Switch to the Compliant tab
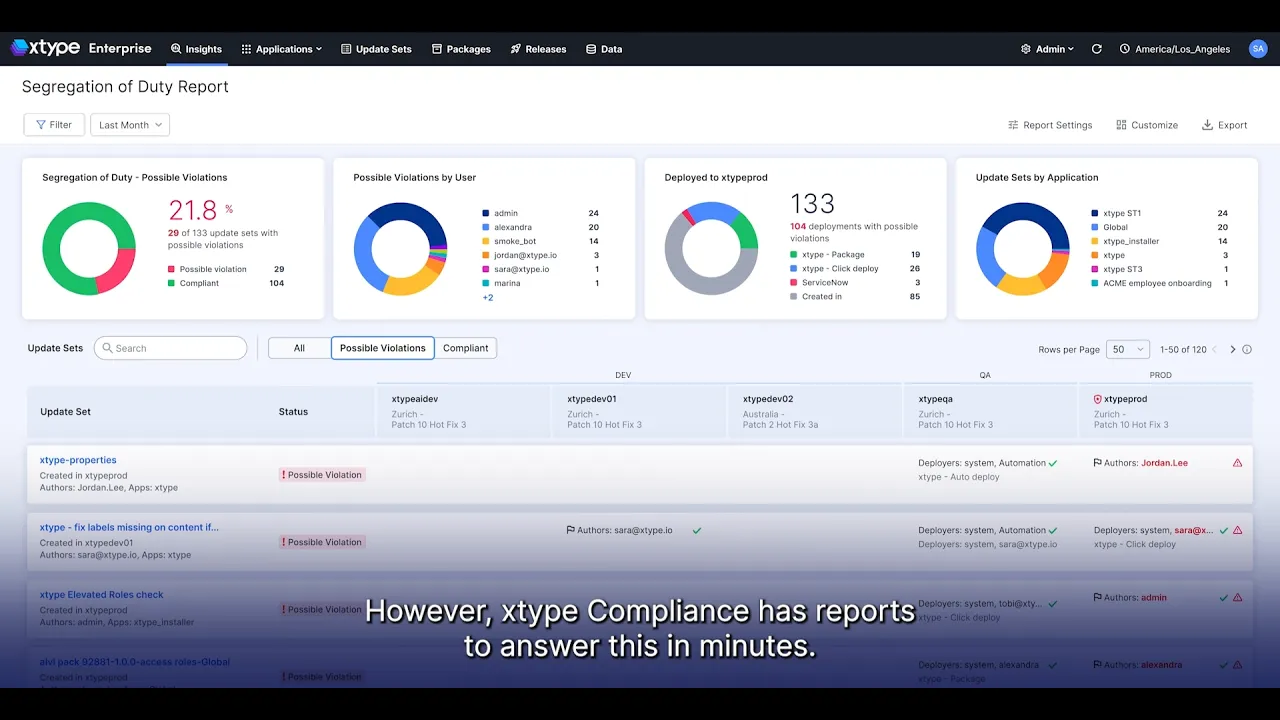1280x720 pixels. coord(466,348)
